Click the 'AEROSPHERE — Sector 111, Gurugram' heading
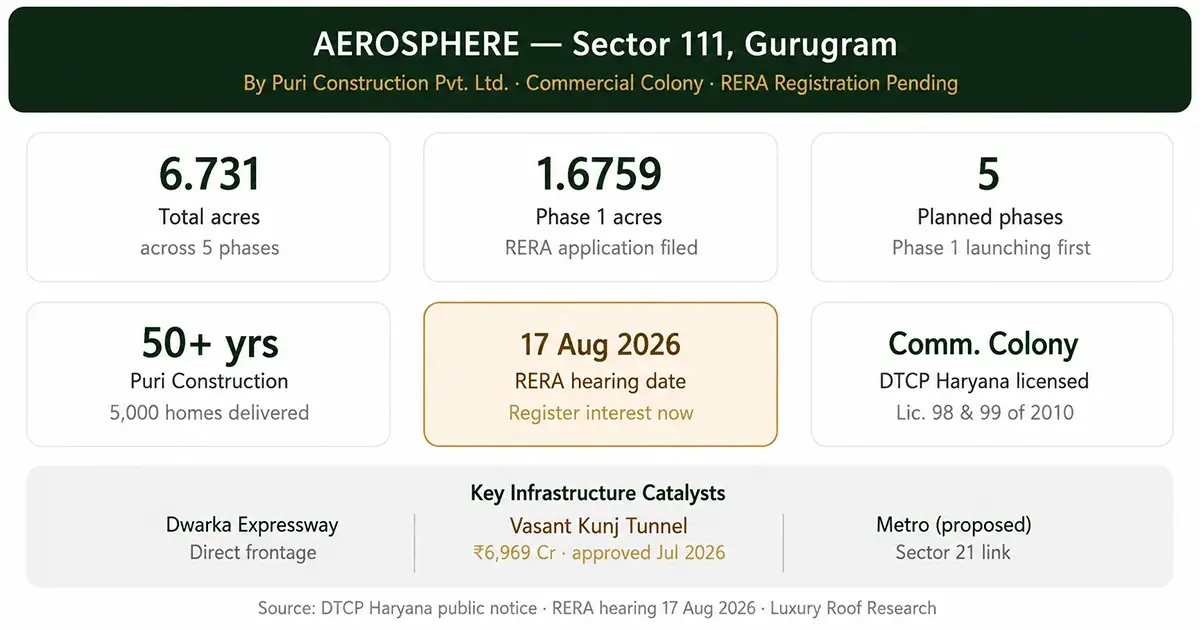The image size is (1200, 630). point(605,45)
